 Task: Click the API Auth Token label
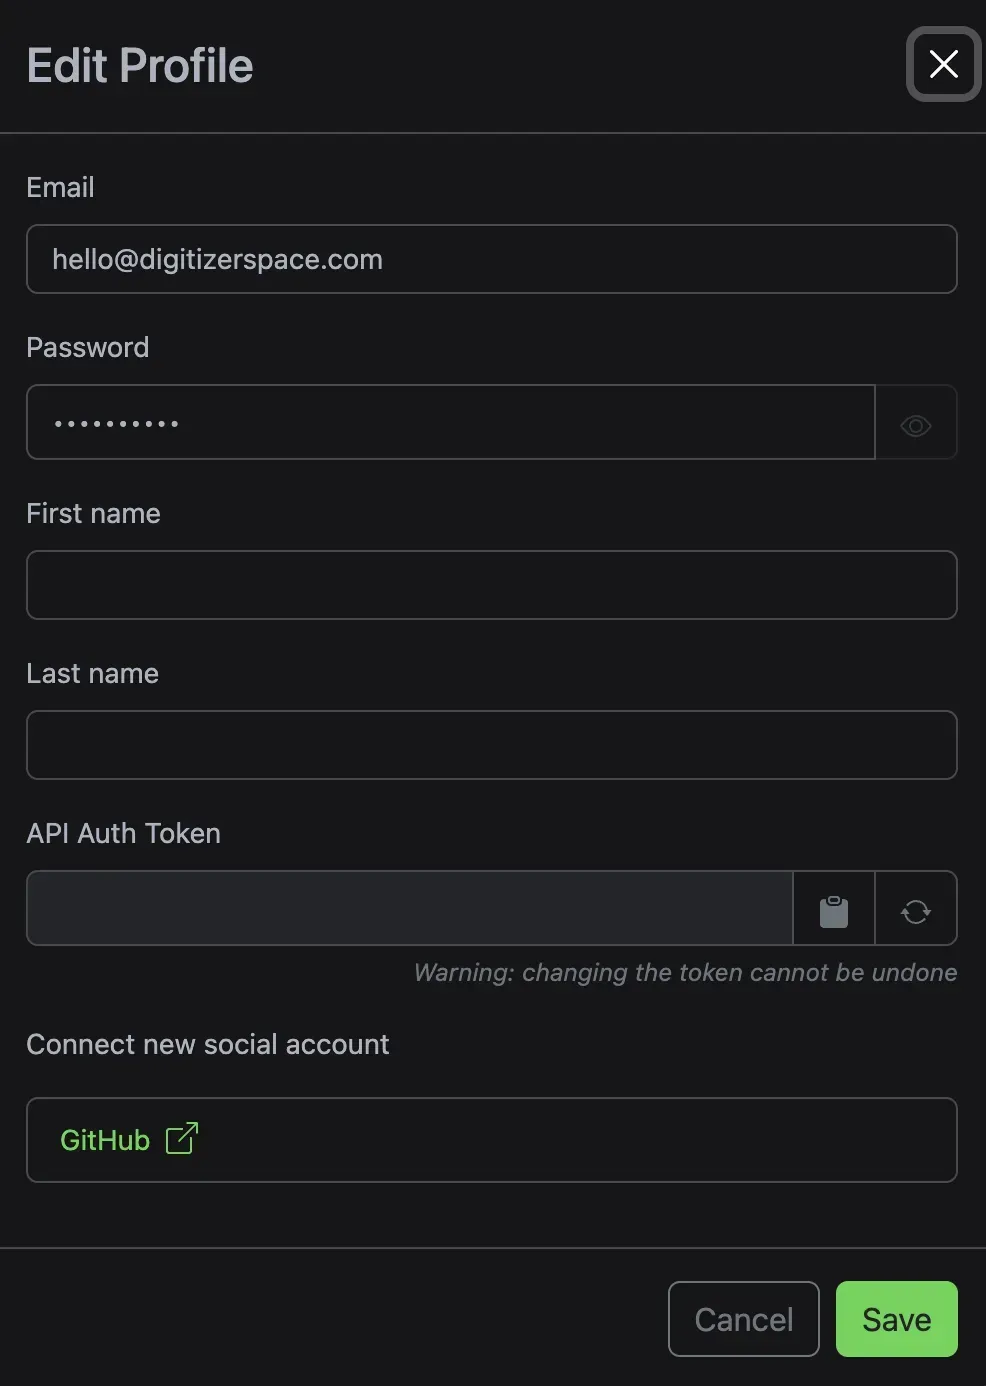(123, 833)
